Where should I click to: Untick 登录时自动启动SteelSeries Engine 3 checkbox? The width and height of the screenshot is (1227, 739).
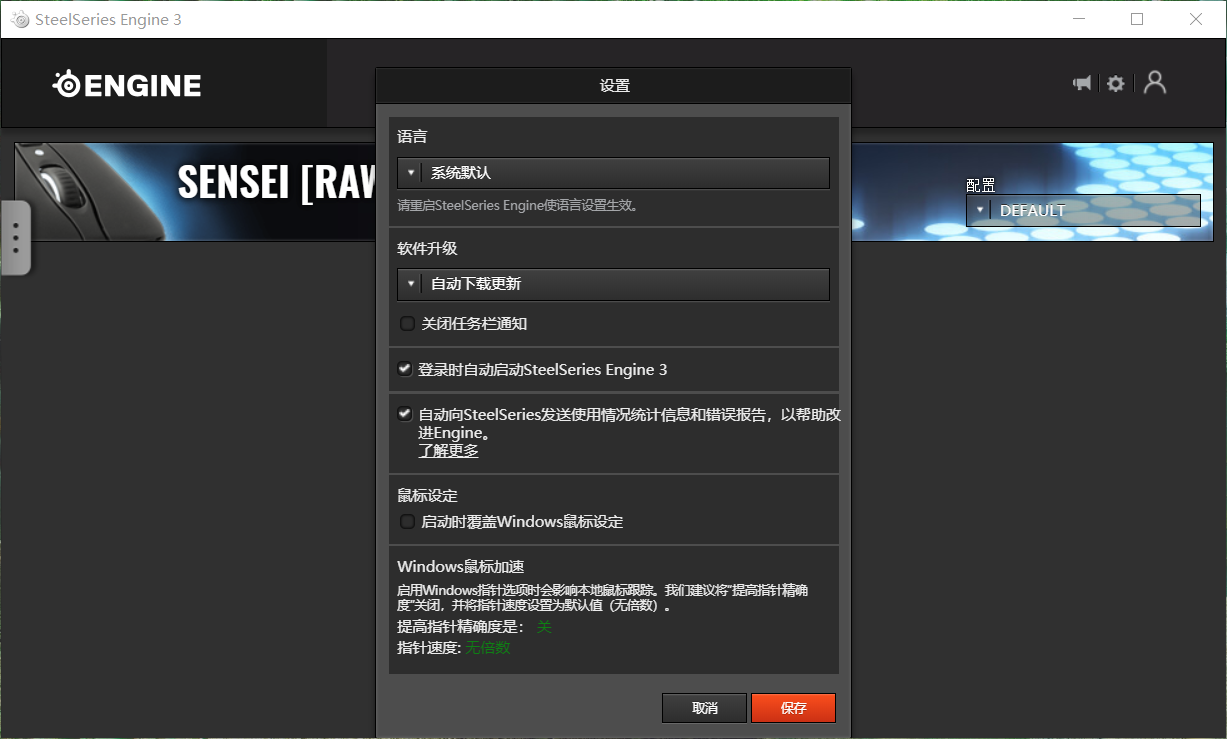point(405,369)
